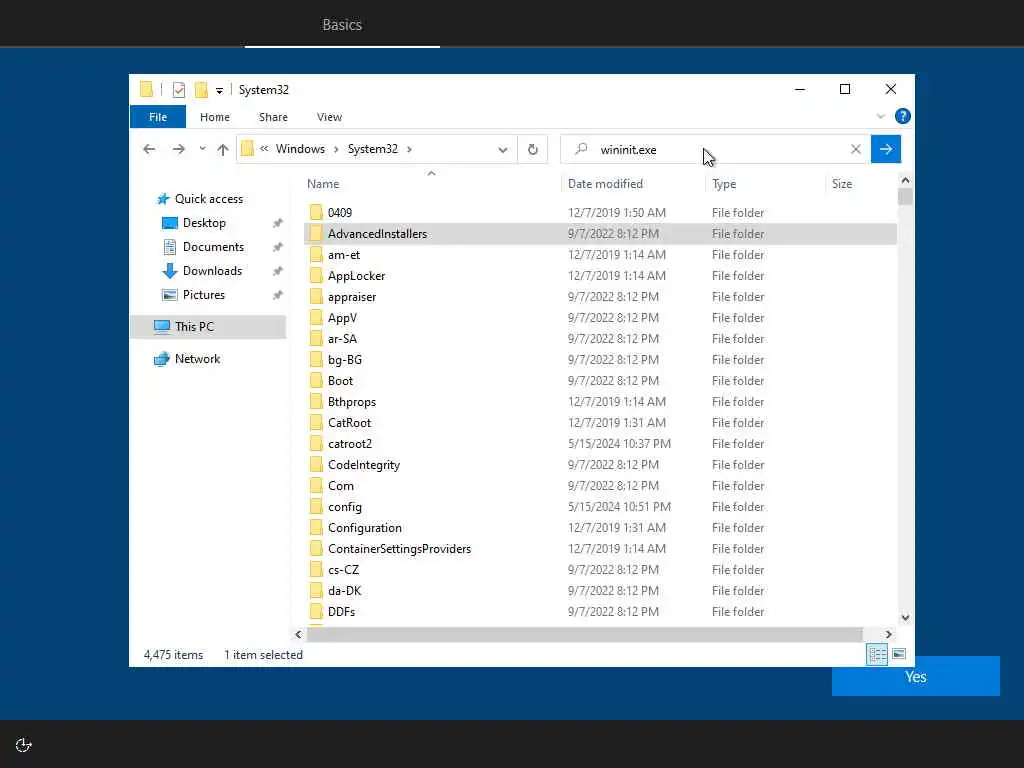
Task: Open the recent locations dropdown arrow
Action: coord(202,150)
